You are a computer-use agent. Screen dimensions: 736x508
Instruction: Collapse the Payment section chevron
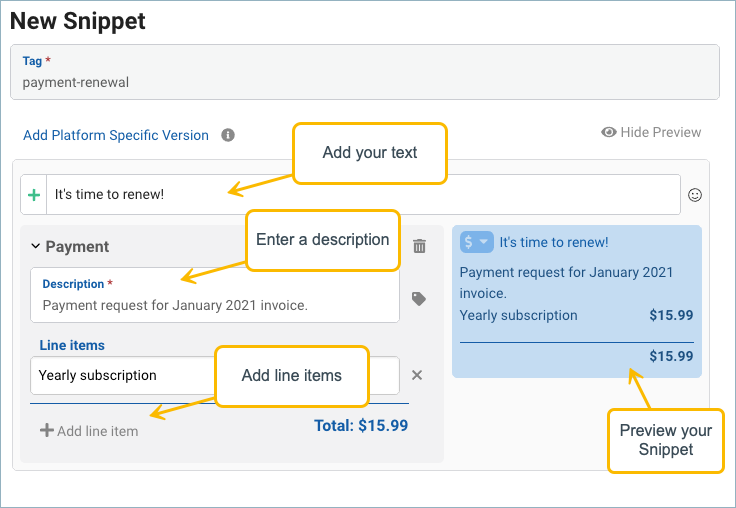(x=35, y=246)
